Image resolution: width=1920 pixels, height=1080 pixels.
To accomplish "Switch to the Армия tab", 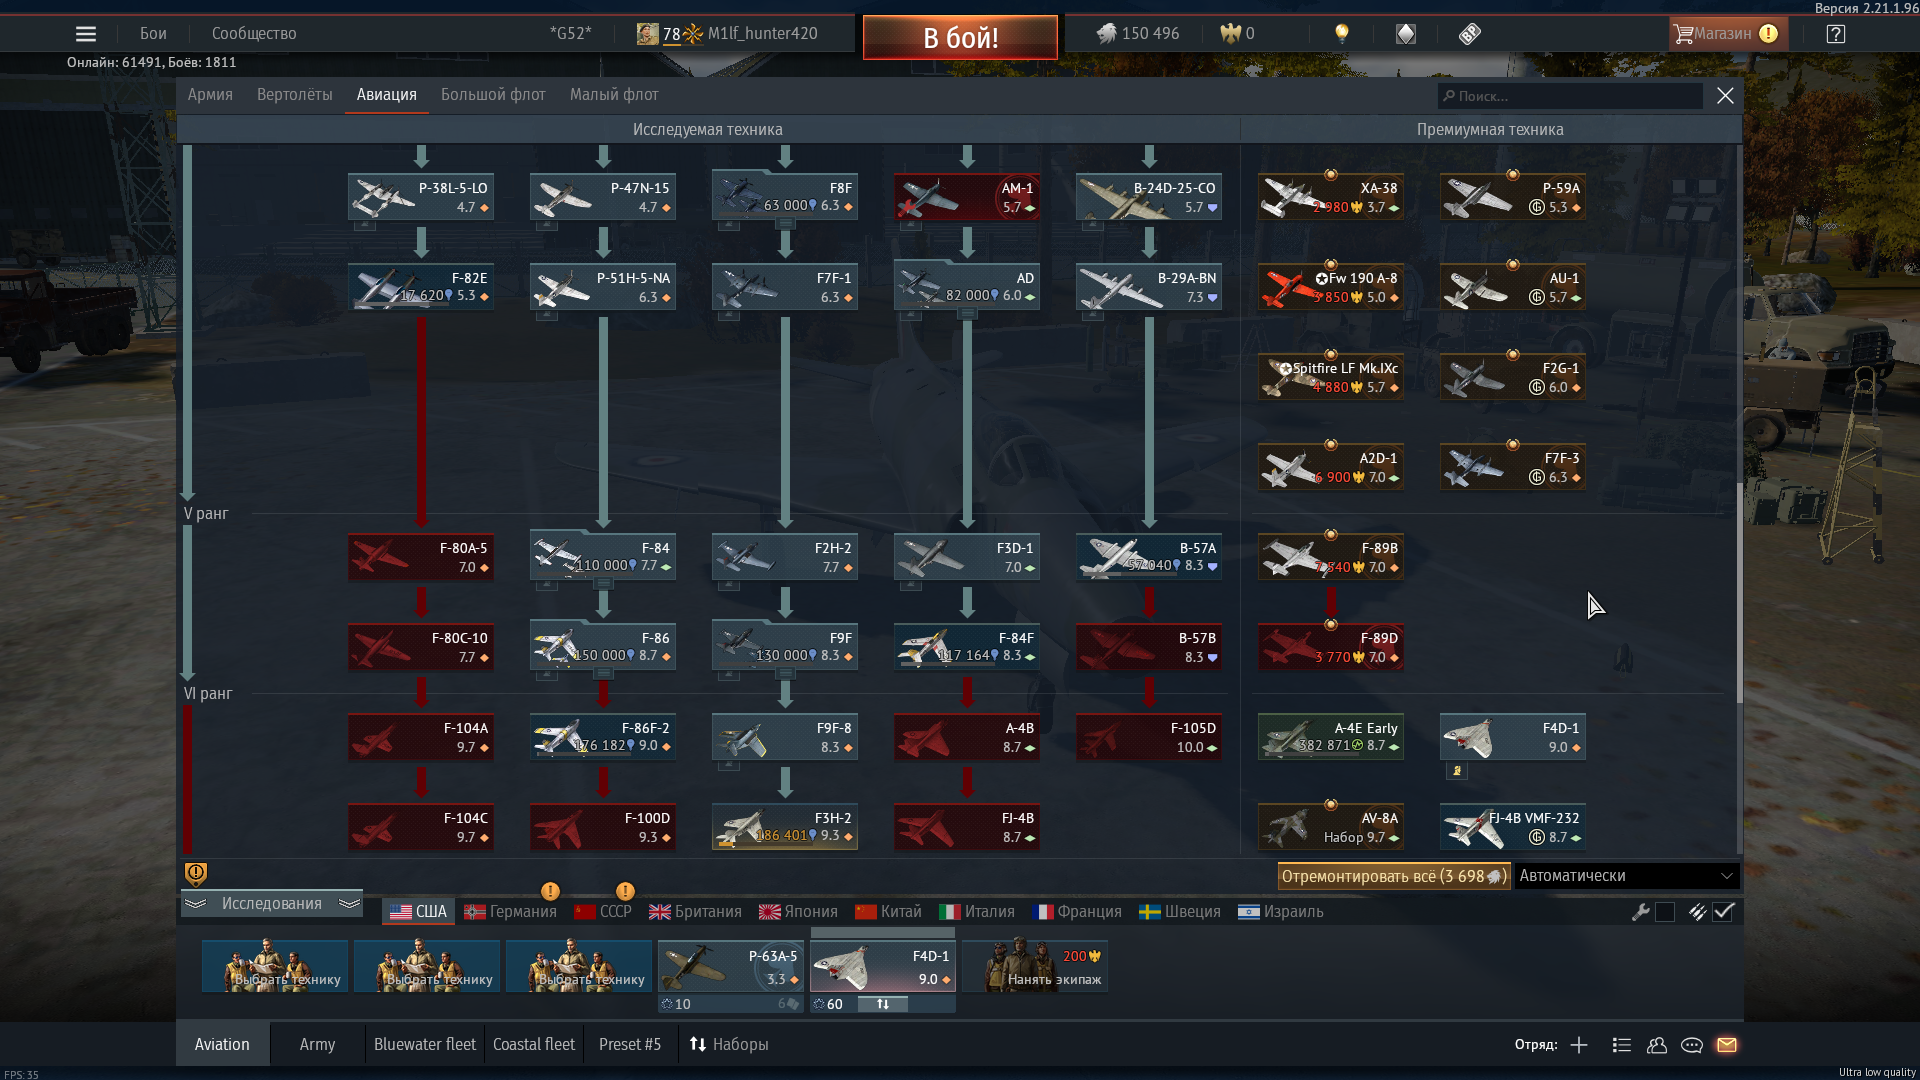I will pos(210,95).
